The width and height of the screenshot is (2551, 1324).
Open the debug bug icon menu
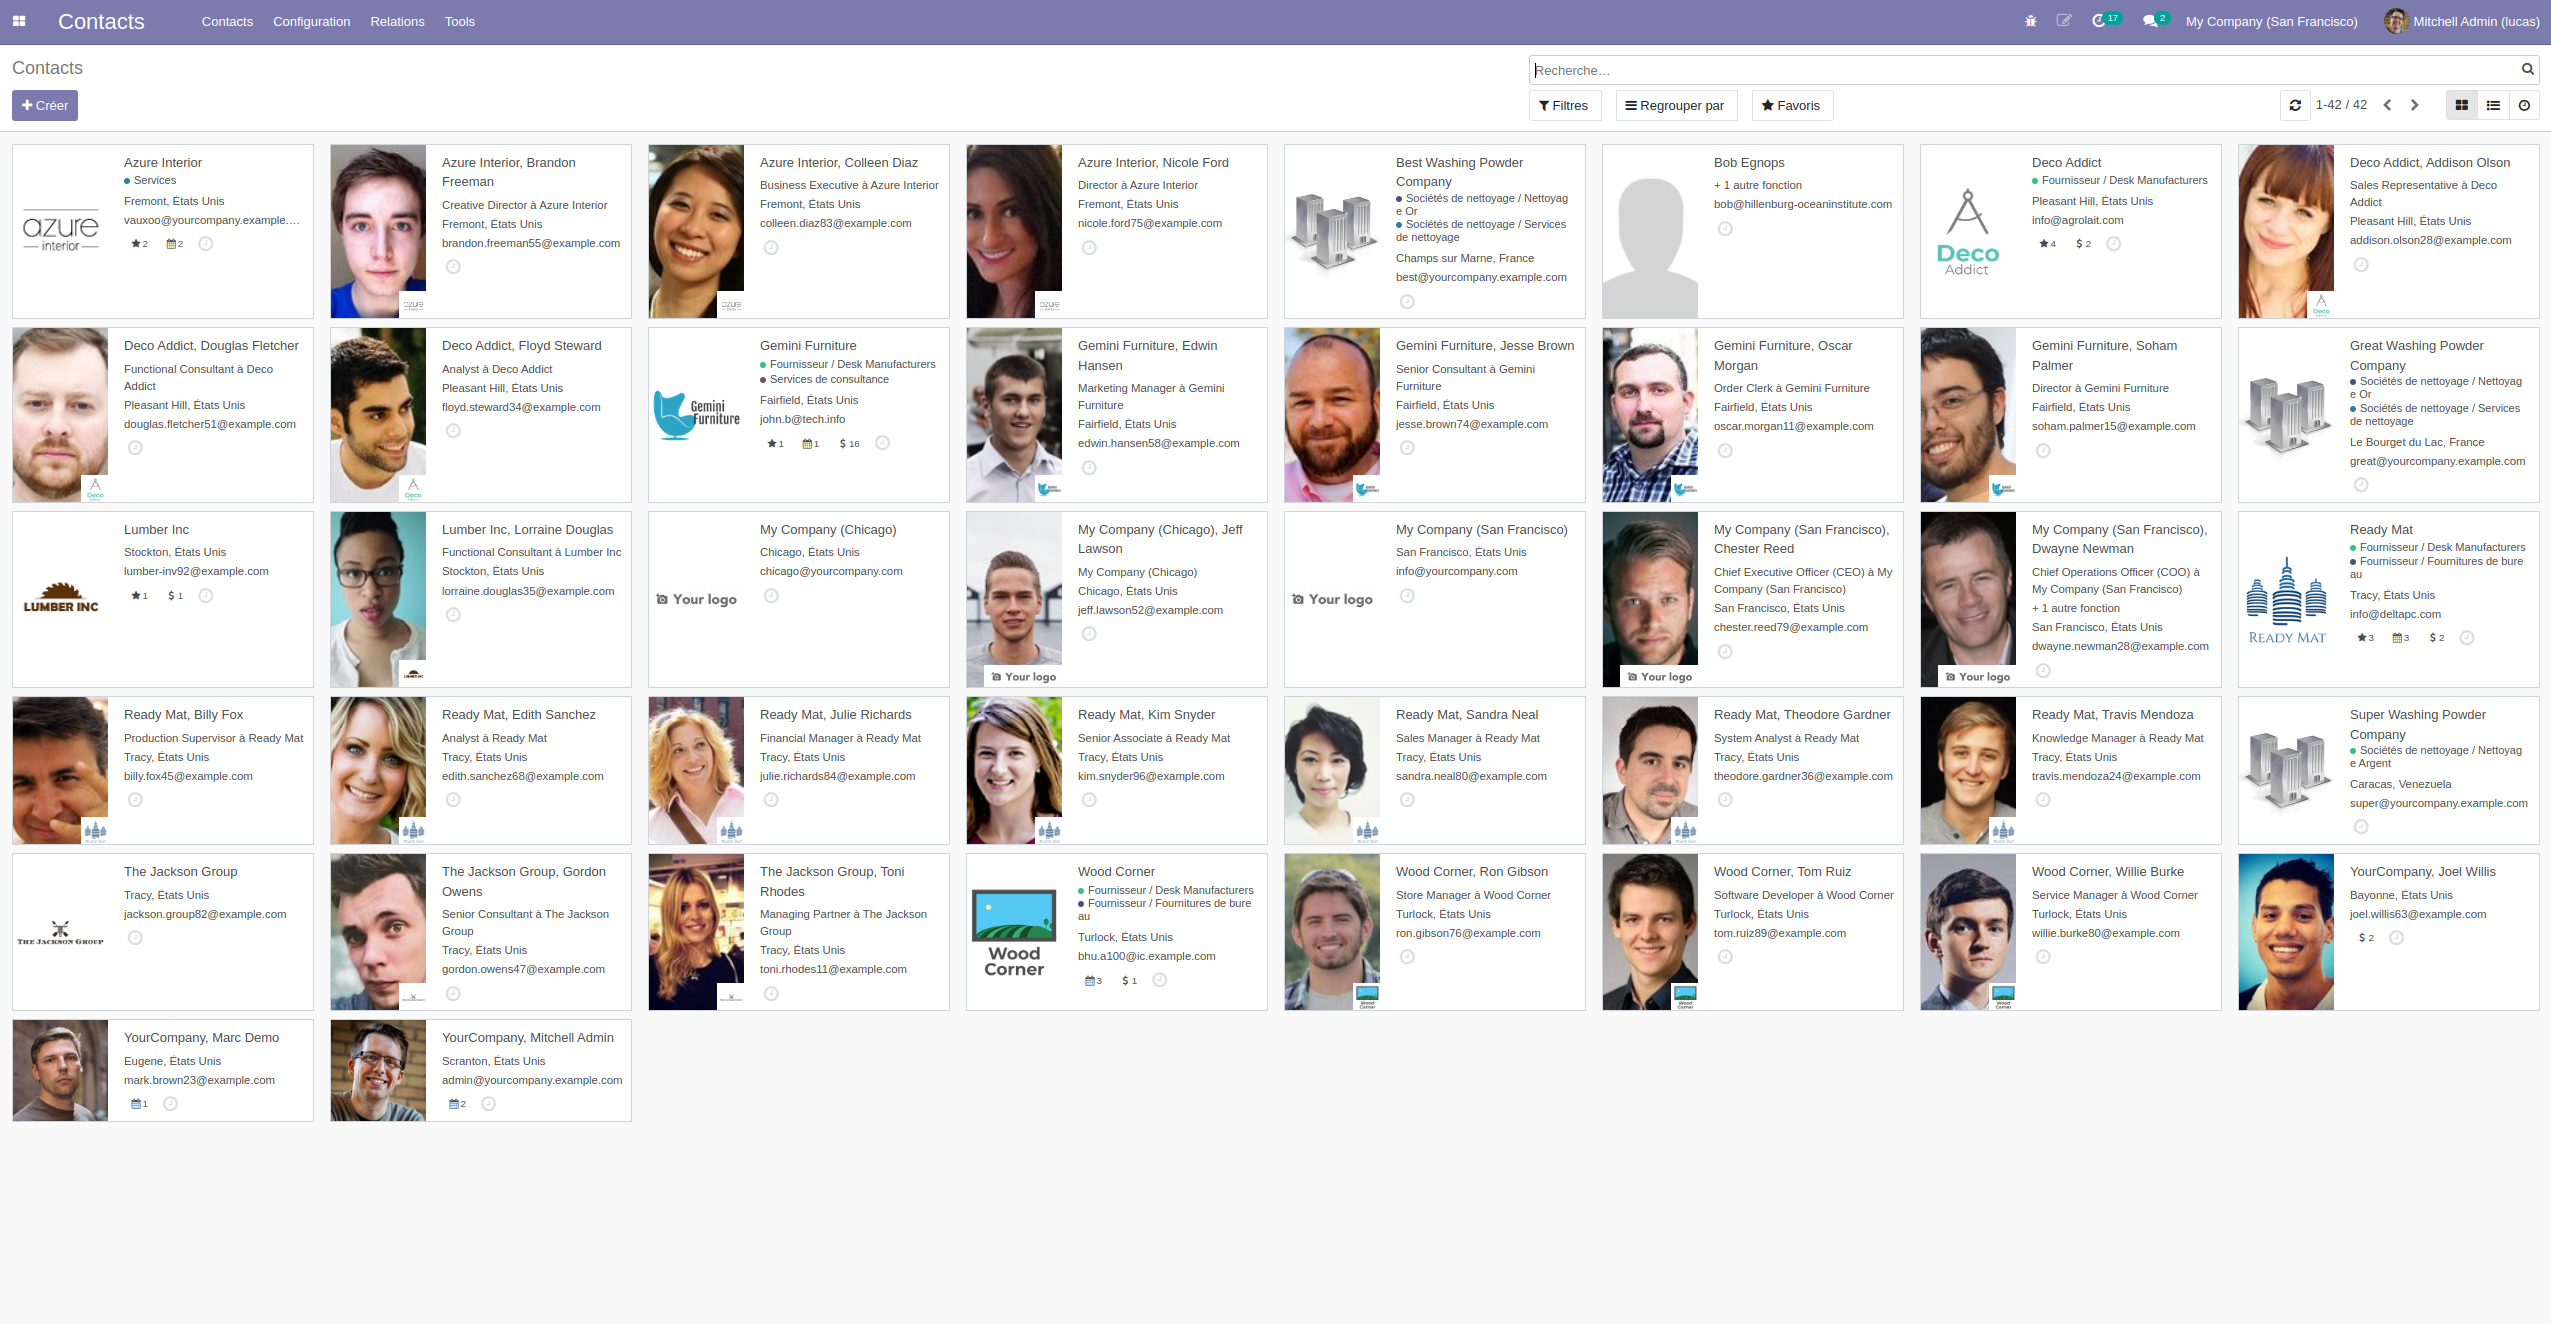2030,21
